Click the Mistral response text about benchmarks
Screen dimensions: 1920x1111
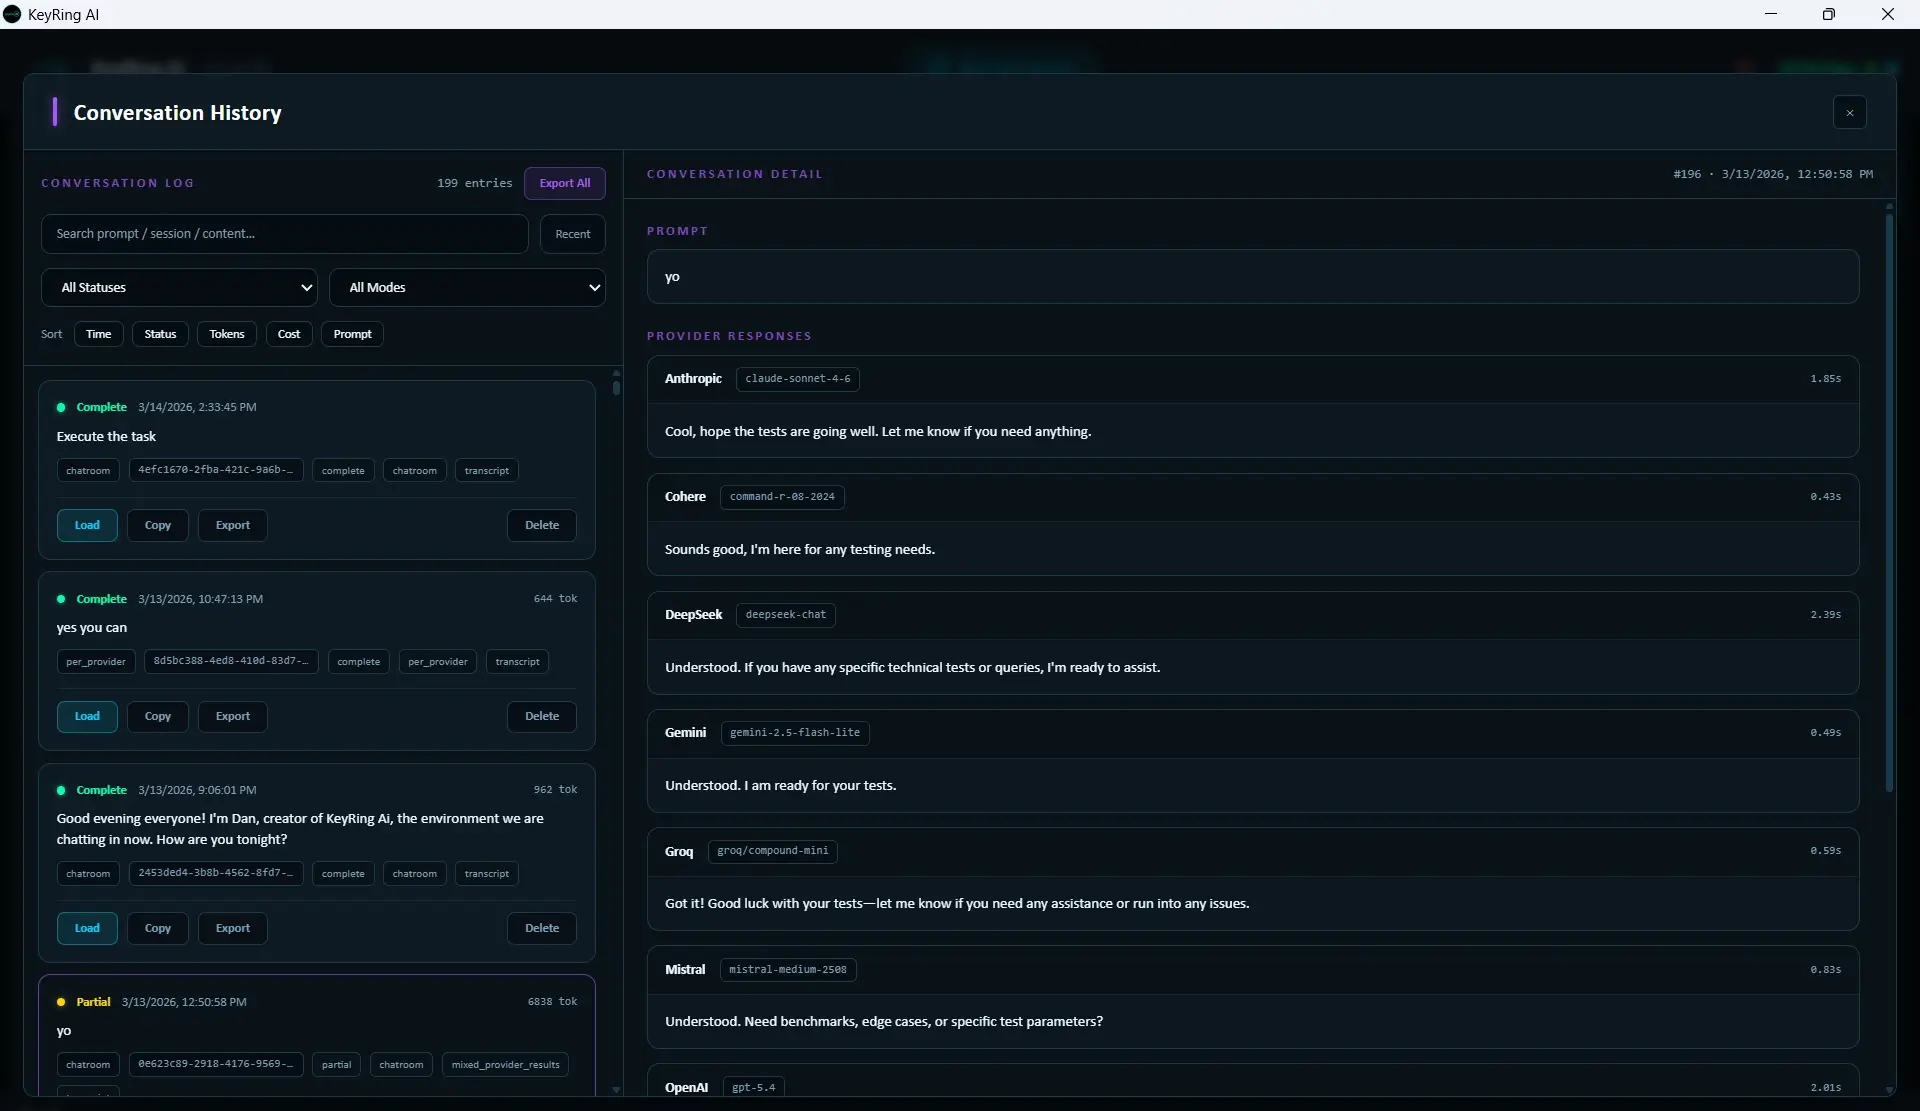(884, 1022)
